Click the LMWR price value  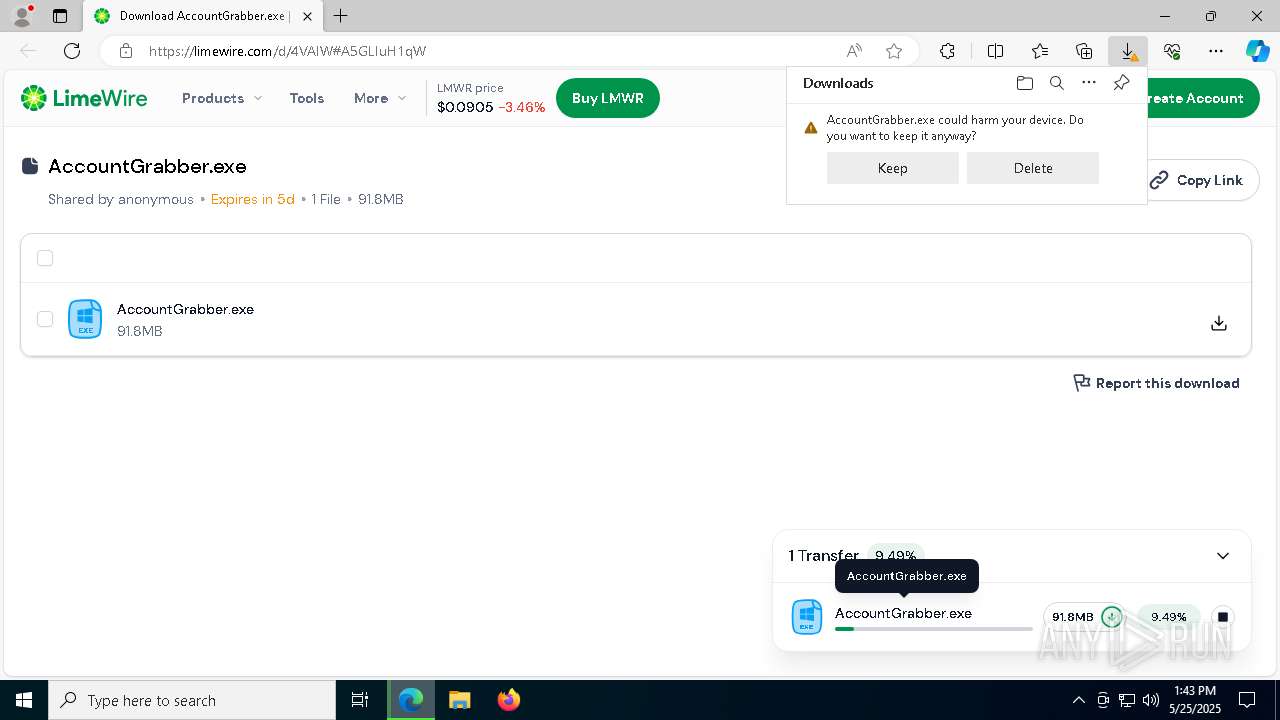point(465,107)
